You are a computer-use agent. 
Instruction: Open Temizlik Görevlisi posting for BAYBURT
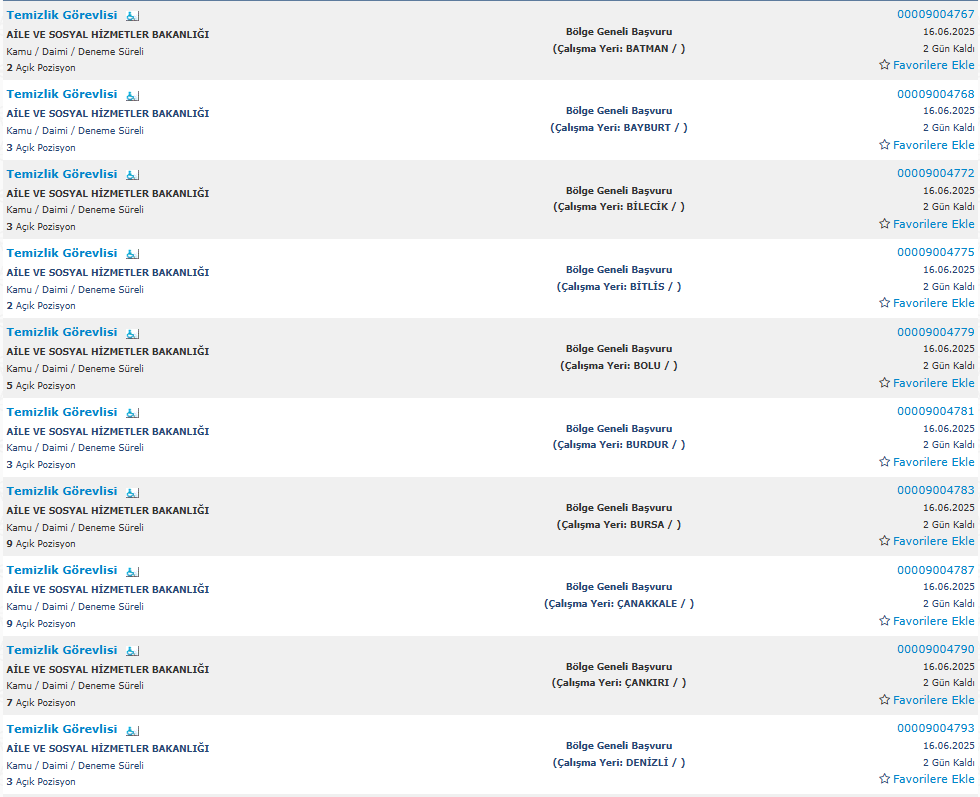62,94
